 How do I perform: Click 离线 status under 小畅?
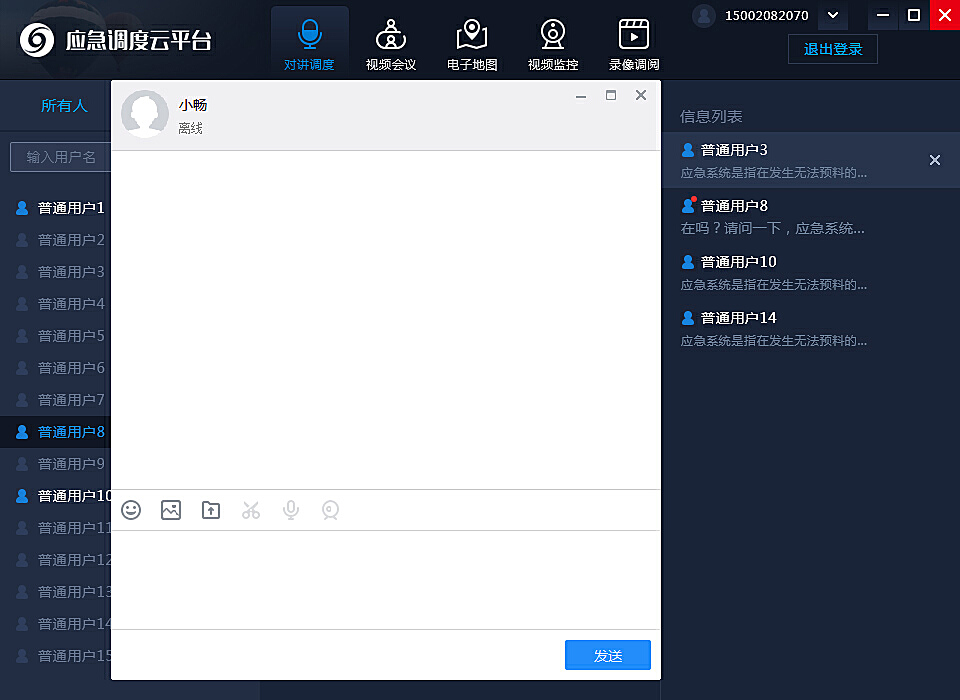pos(190,128)
